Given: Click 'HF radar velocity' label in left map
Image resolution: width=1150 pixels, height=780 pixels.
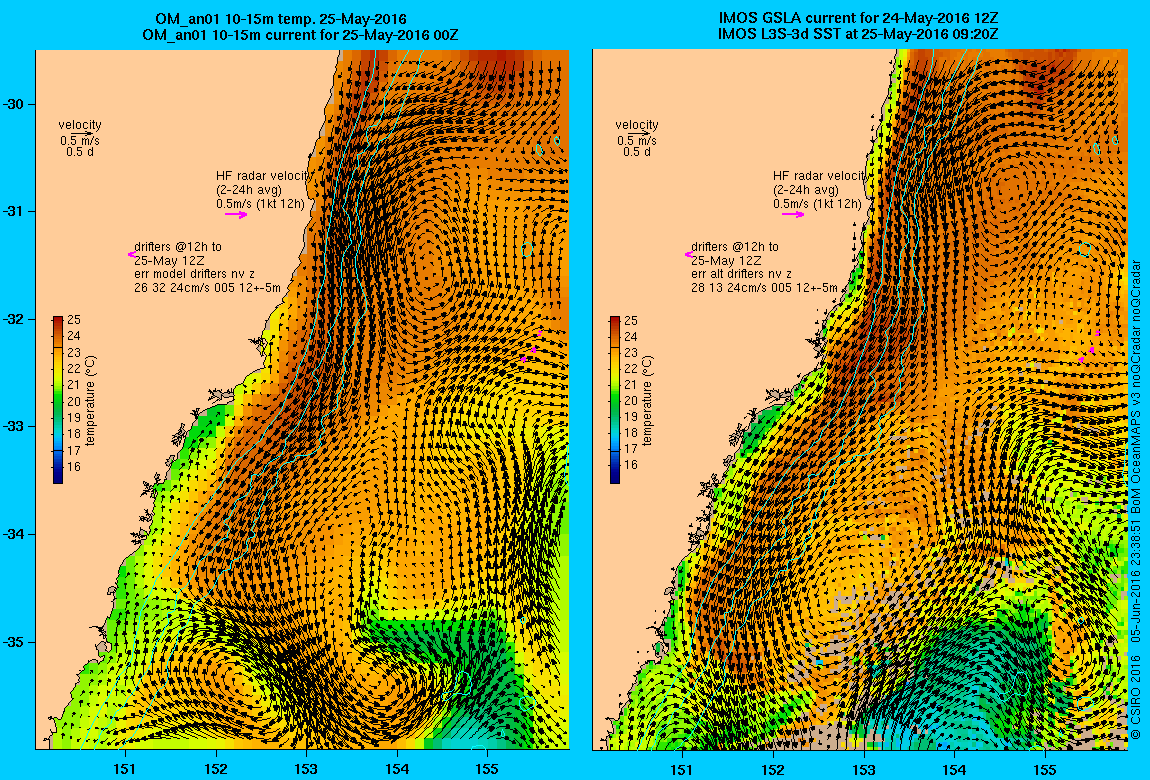Looking at the screenshot, I should click(264, 176).
